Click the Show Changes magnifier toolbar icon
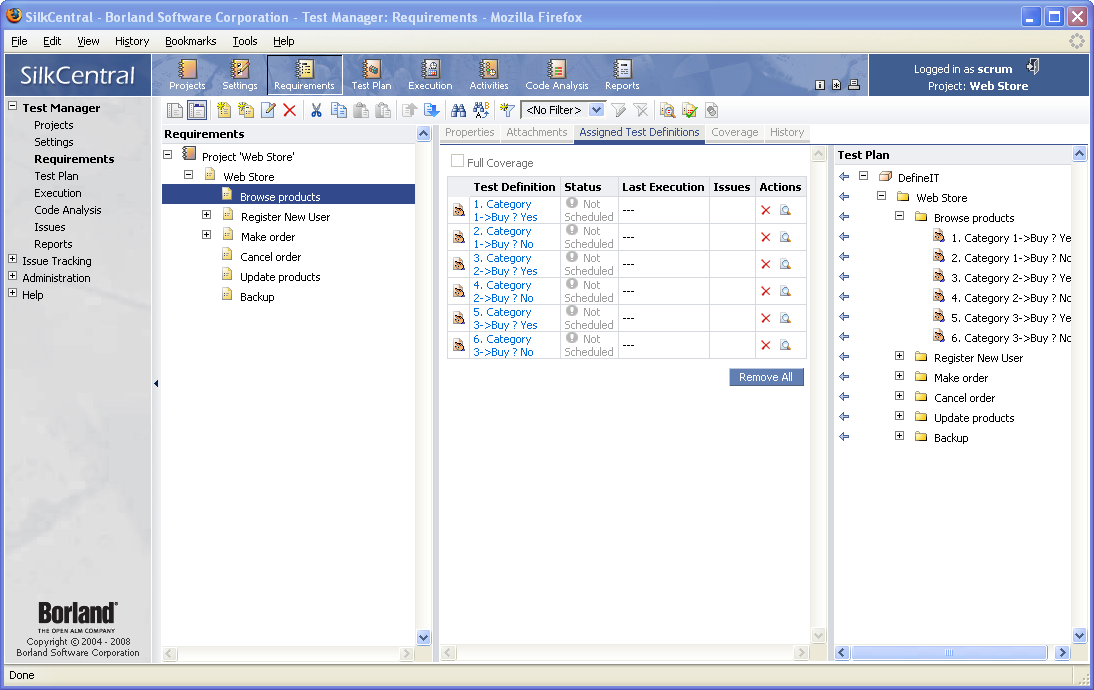The width and height of the screenshot is (1094, 690). 667,110
